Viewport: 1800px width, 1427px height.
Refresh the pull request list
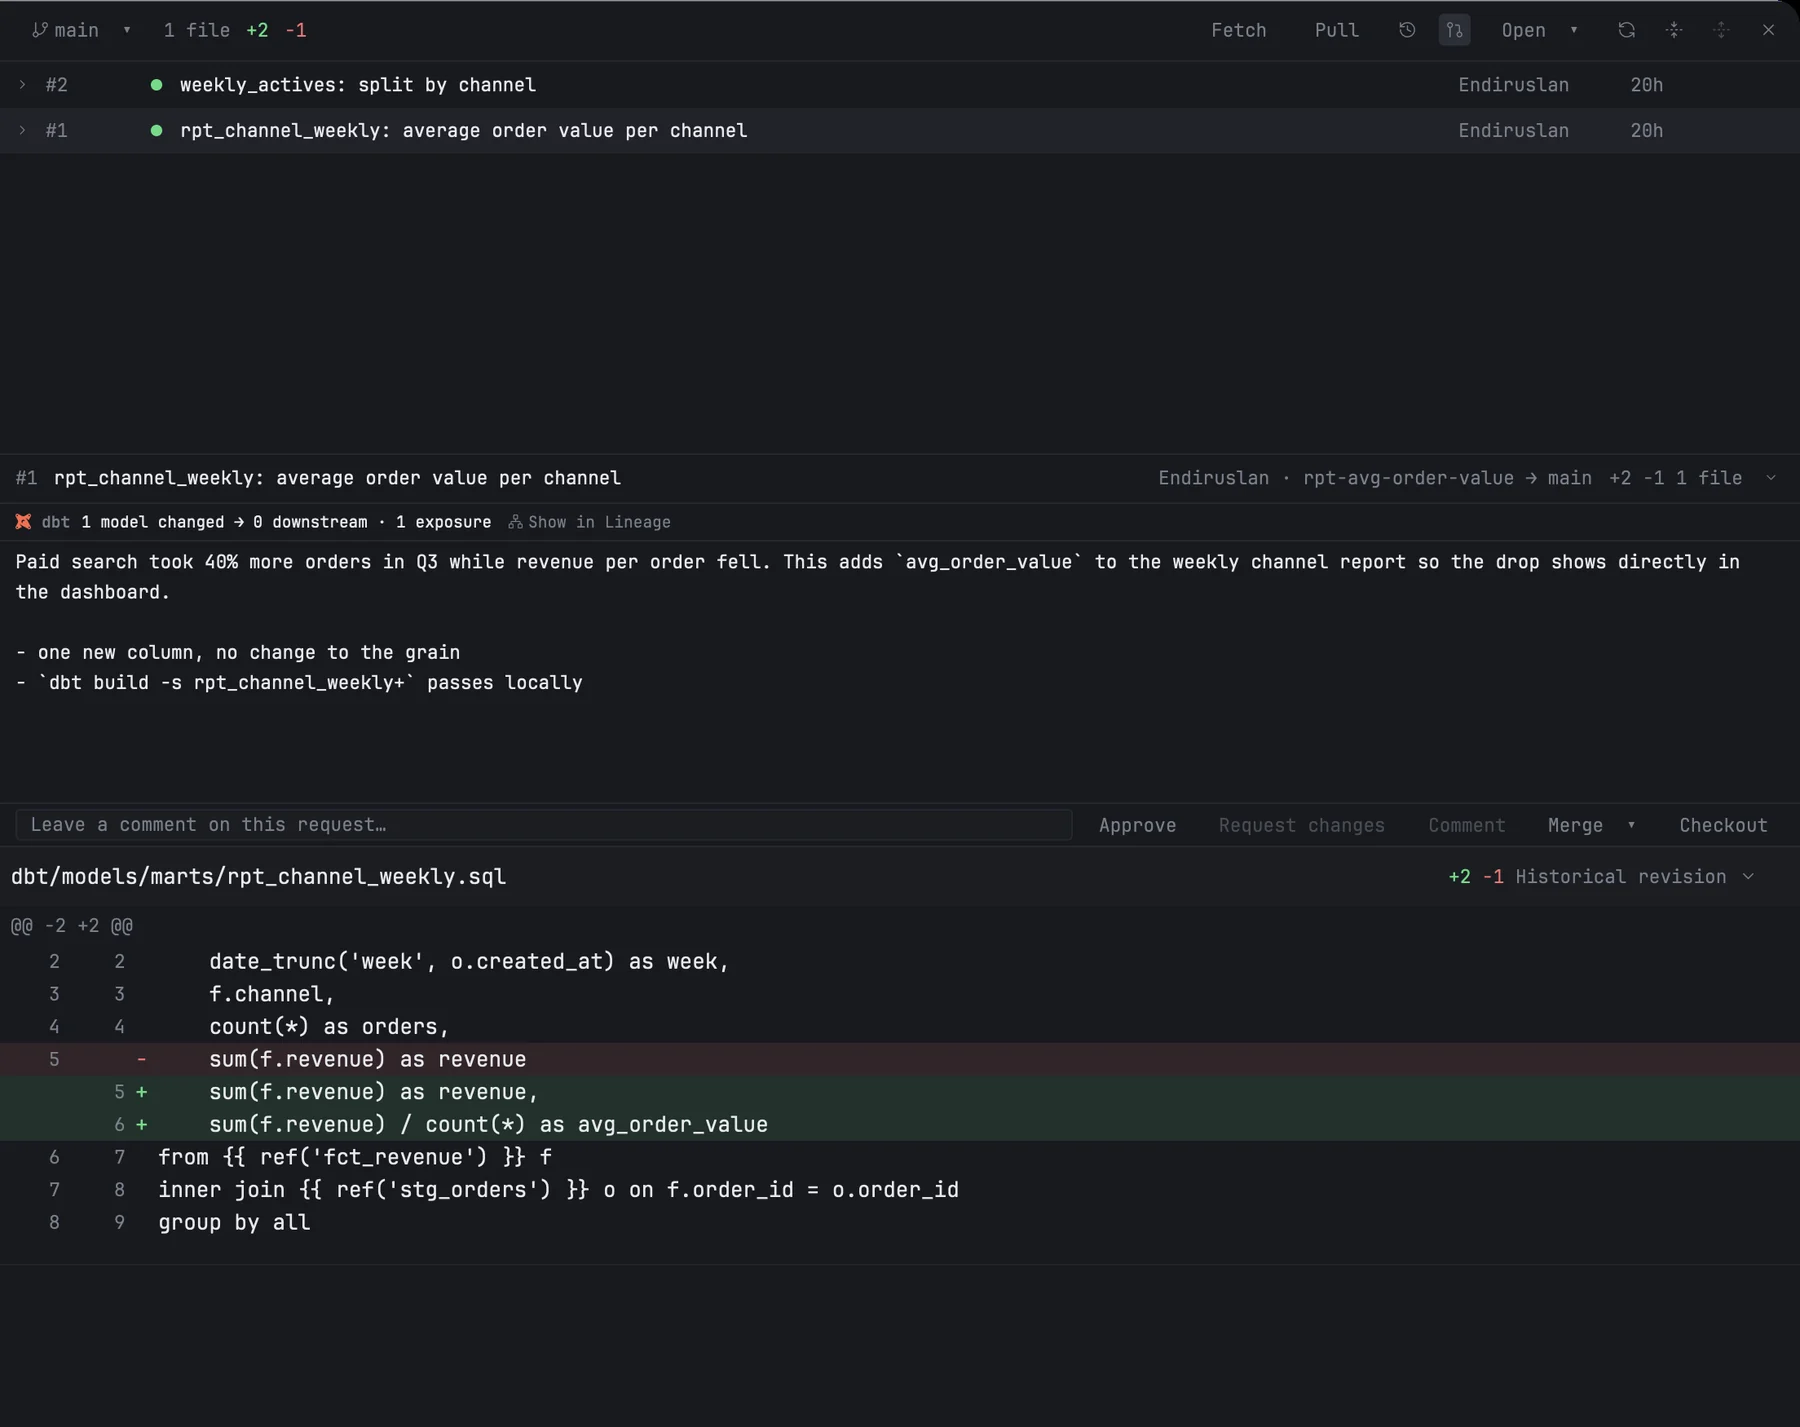click(x=1626, y=30)
